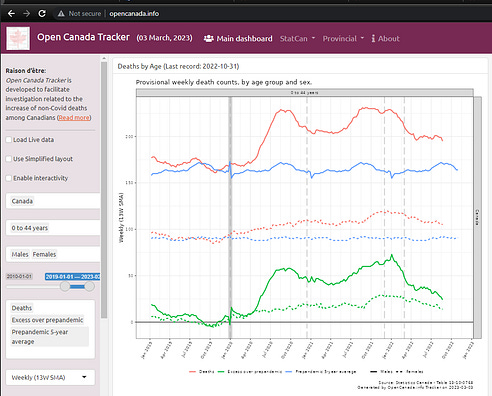This screenshot has height=396, width=492.
Task: Click the 0 to 44 years facet strip
Action: (x=305, y=93)
